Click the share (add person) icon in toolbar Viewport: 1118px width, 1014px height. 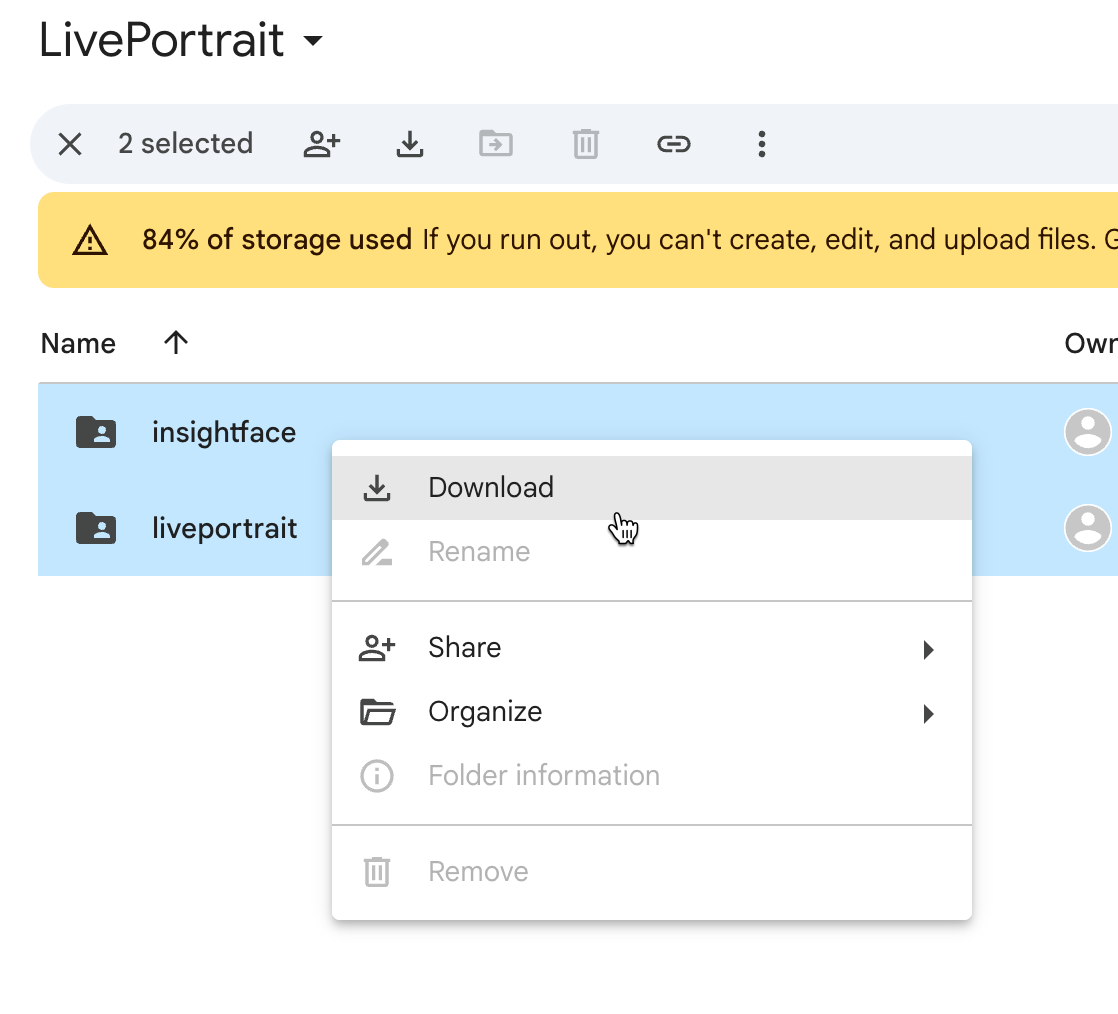[322, 144]
